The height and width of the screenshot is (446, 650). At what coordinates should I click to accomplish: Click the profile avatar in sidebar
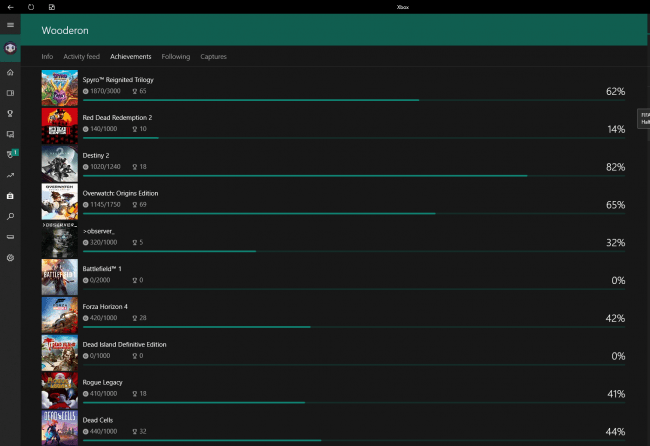[x=10, y=48]
